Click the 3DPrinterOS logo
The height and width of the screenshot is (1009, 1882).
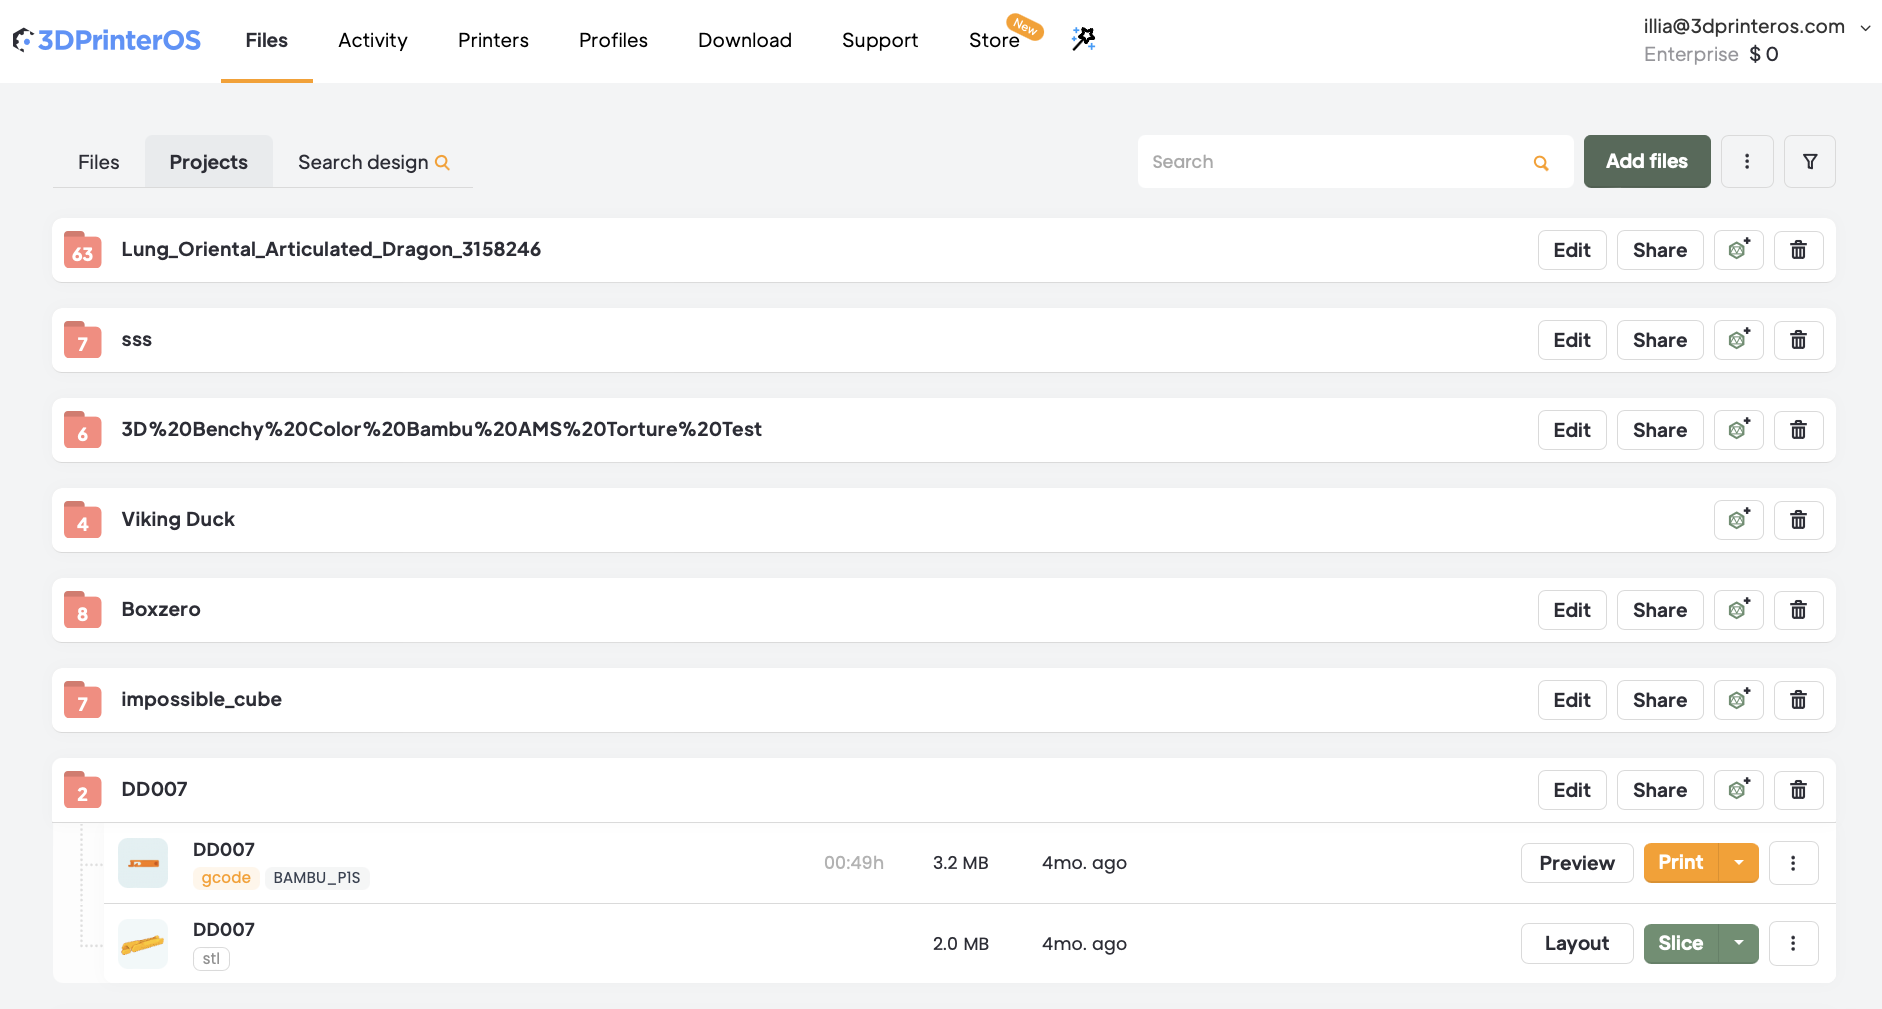click(x=106, y=38)
